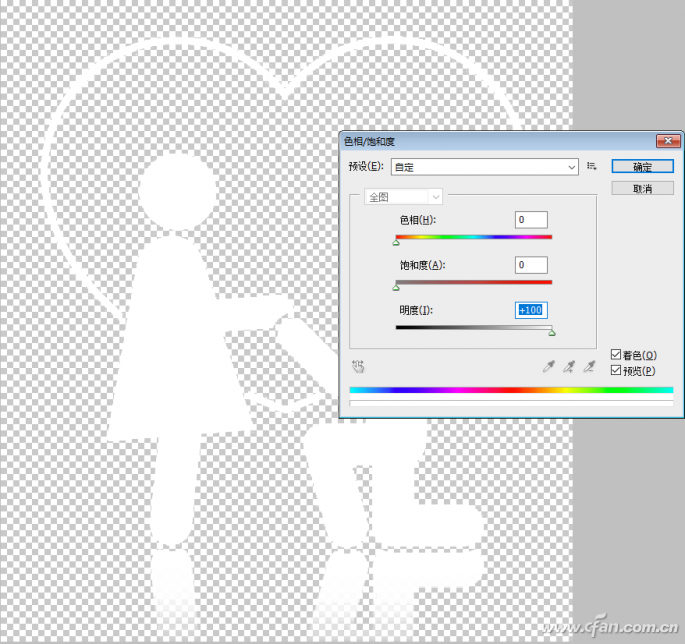This screenshot has height=644, width=685.
Task: Select the on-image adjustment hand tool
Action: (358, 366)
